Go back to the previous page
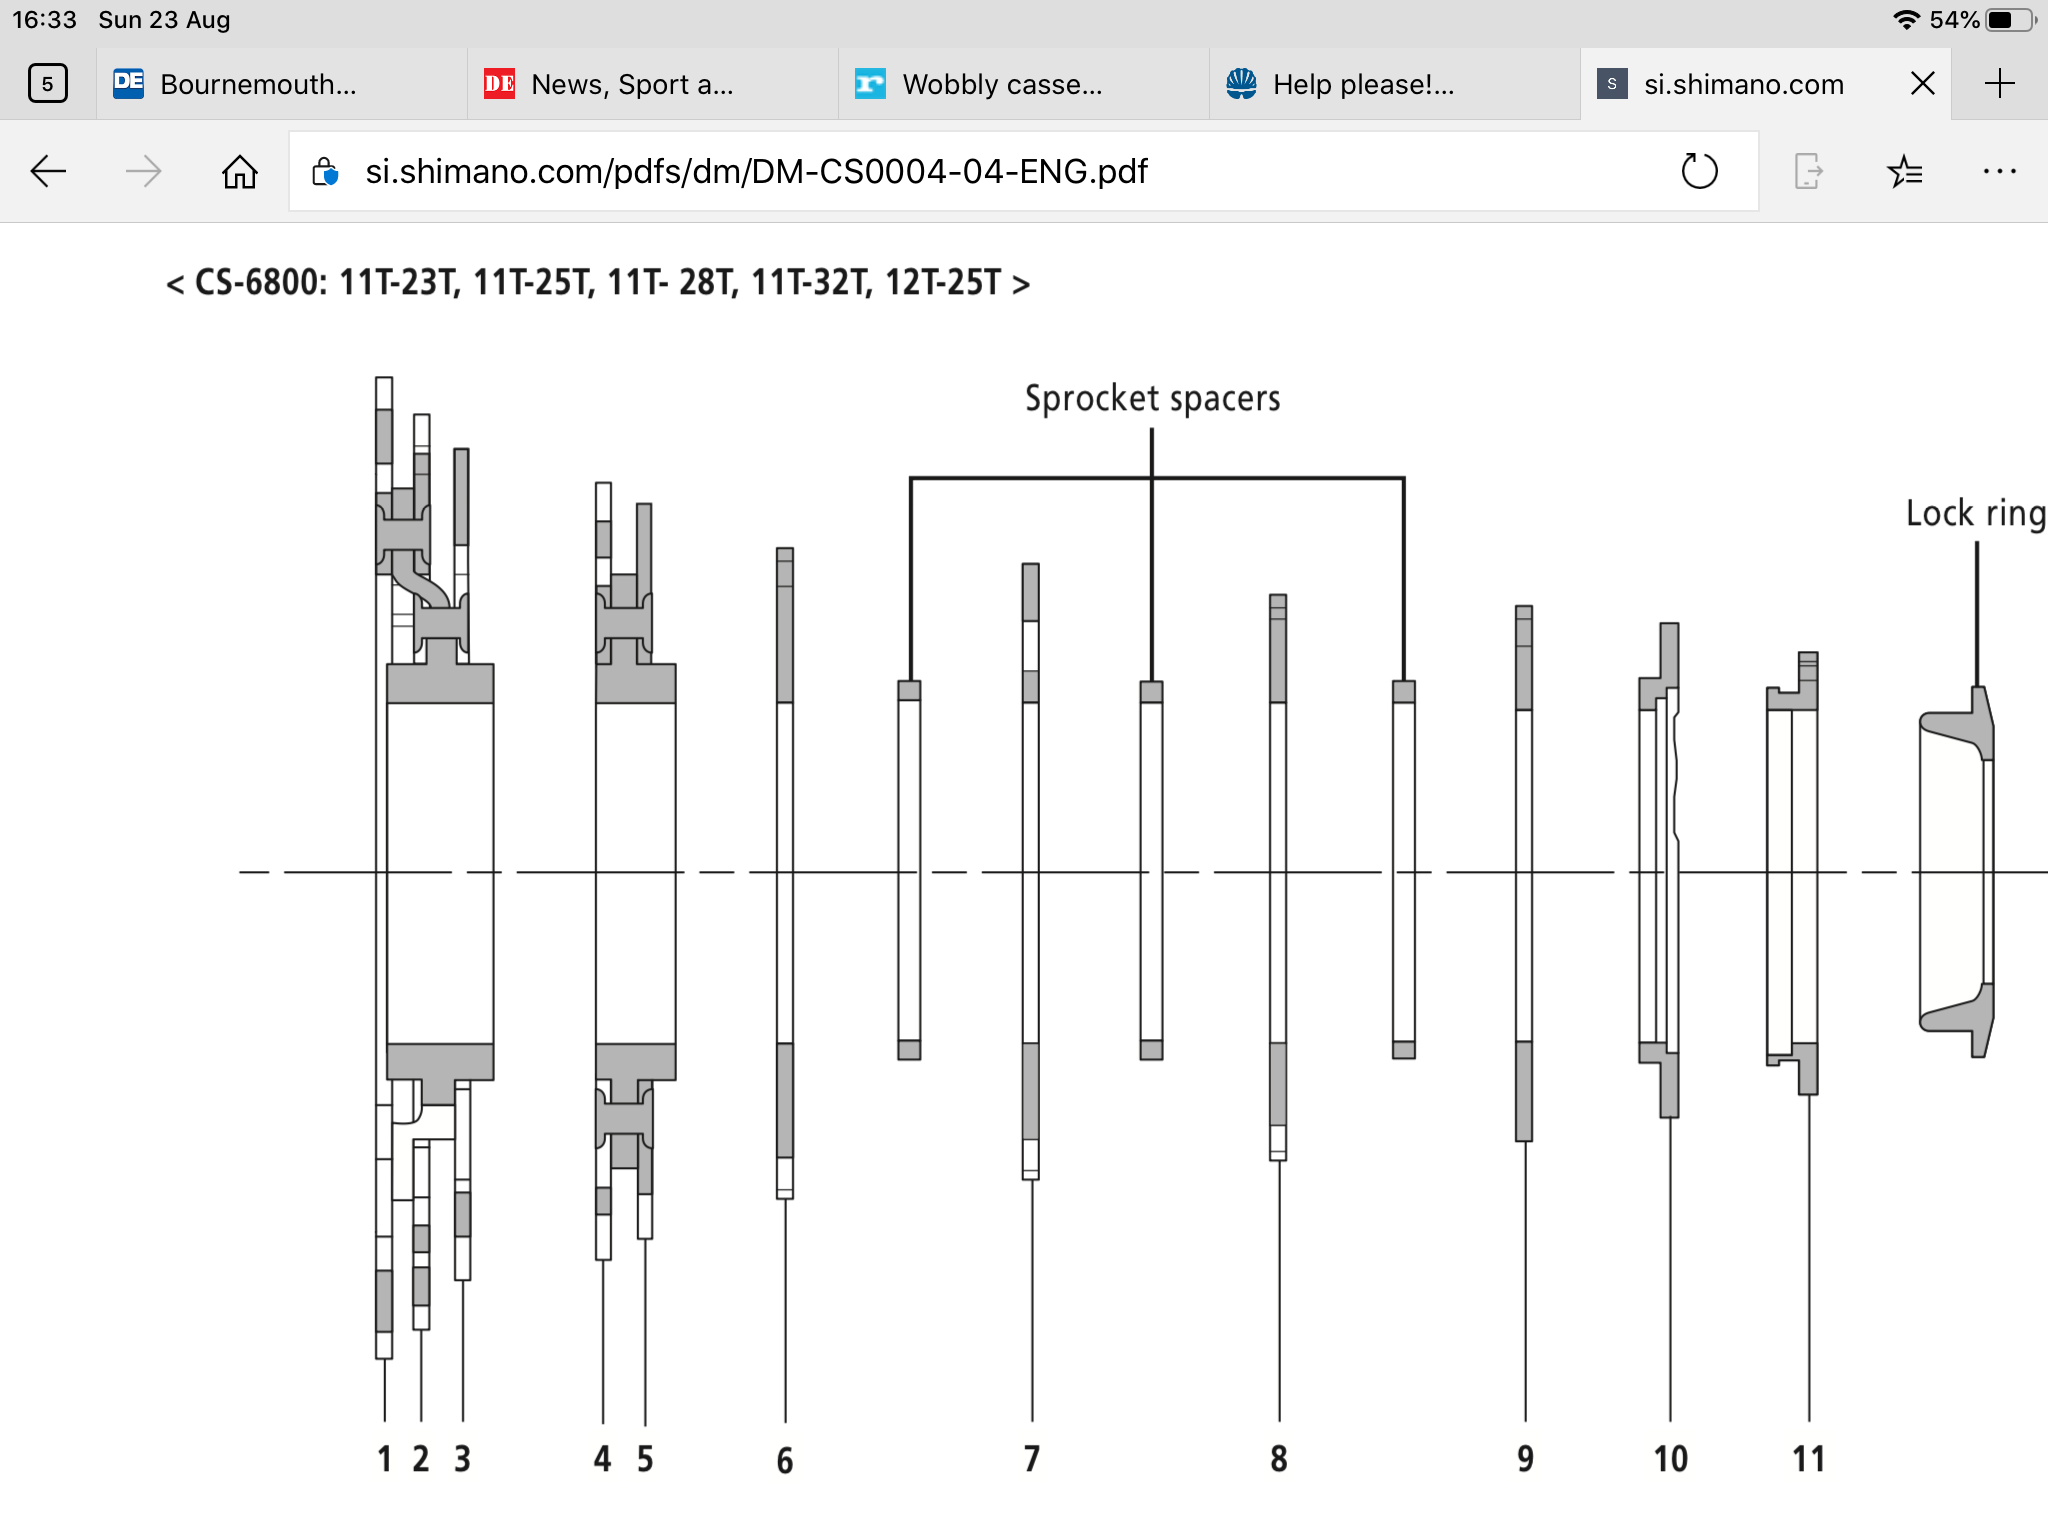 click(x=48, y=172)
